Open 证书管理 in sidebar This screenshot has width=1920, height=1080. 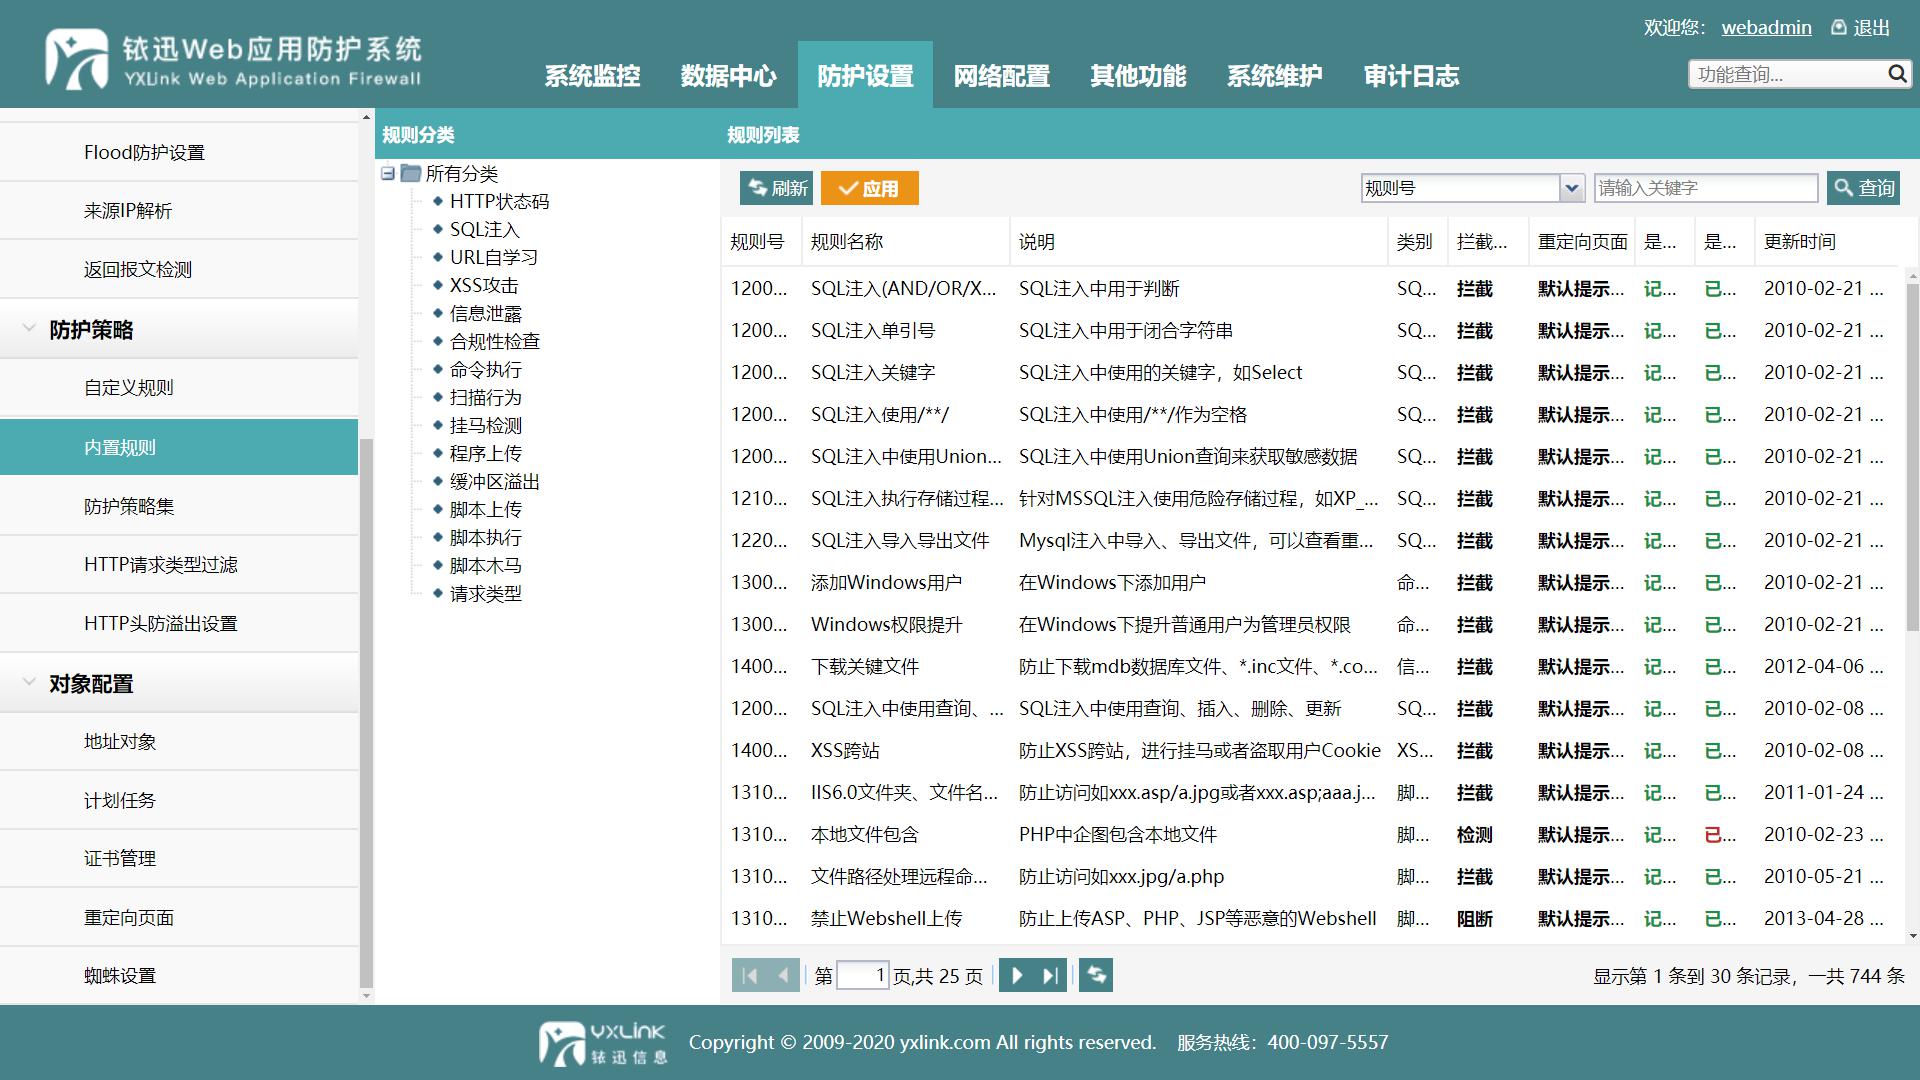(x=179, y=858)
